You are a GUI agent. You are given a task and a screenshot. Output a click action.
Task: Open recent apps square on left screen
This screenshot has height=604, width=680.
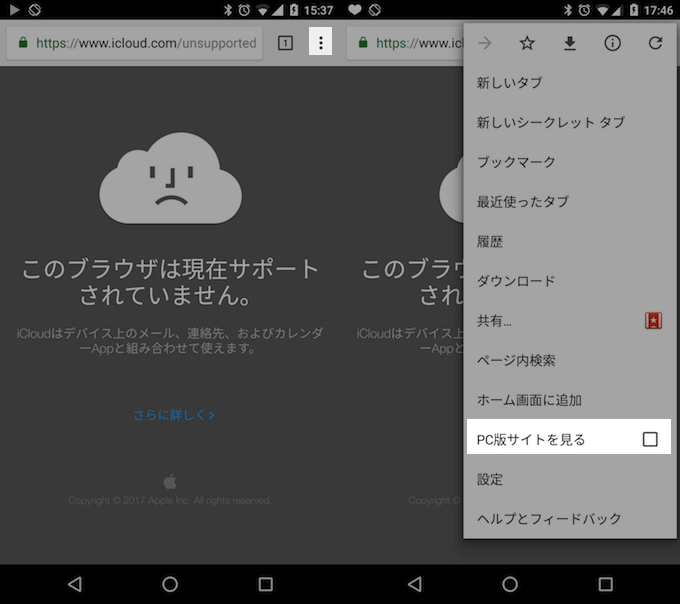click(x=265, y=584)
